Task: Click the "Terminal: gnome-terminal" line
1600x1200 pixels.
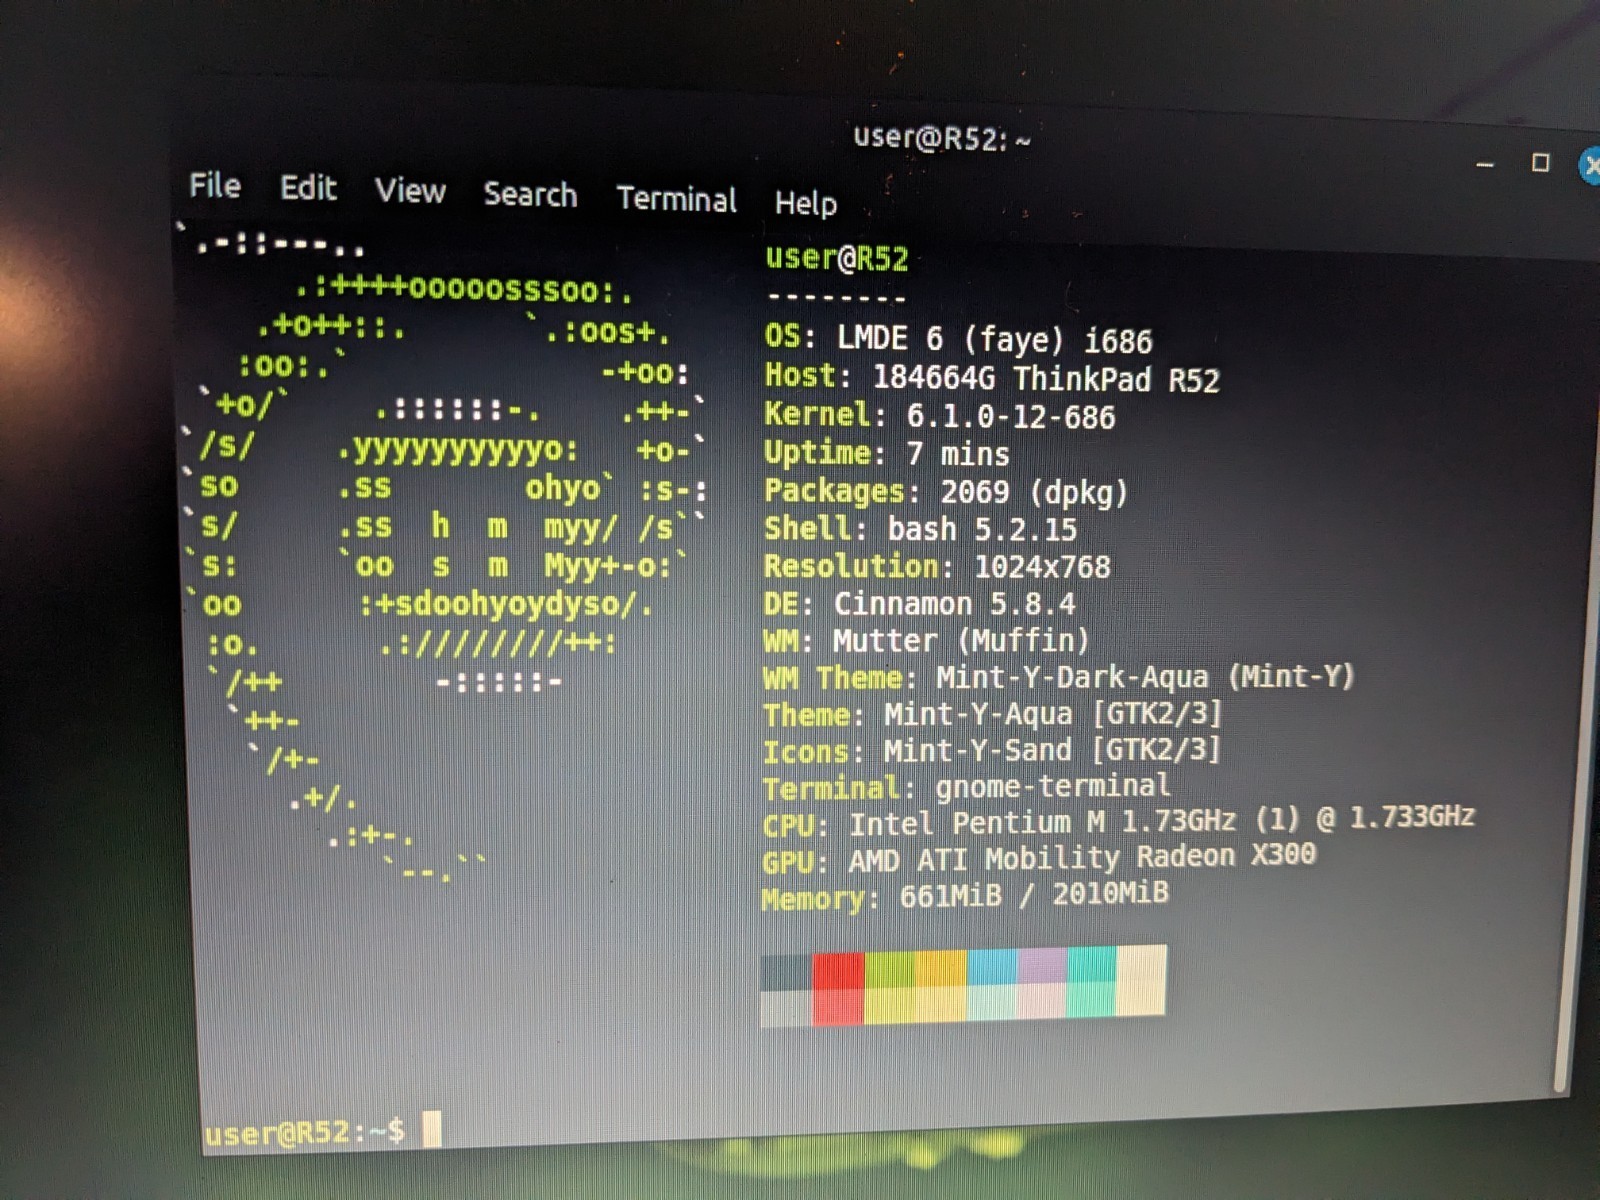Action: click(966, 787)
